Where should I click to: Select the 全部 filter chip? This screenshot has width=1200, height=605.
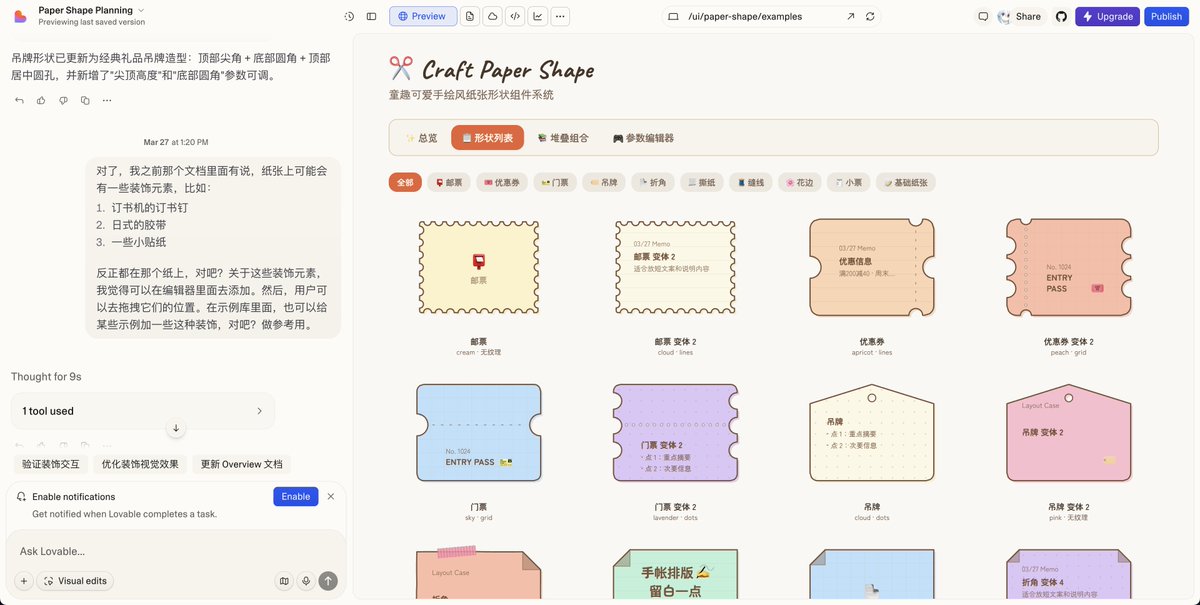(405, 183)
